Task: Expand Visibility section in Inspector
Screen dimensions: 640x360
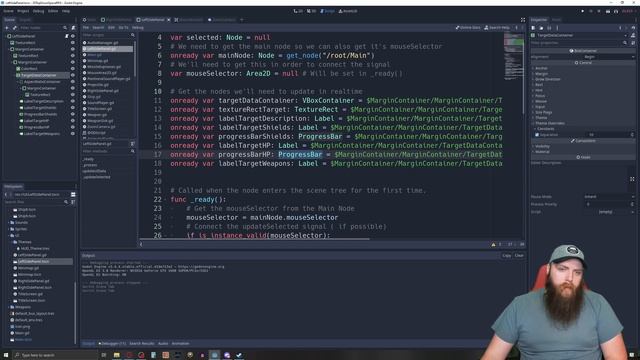Action: point(542,146)
